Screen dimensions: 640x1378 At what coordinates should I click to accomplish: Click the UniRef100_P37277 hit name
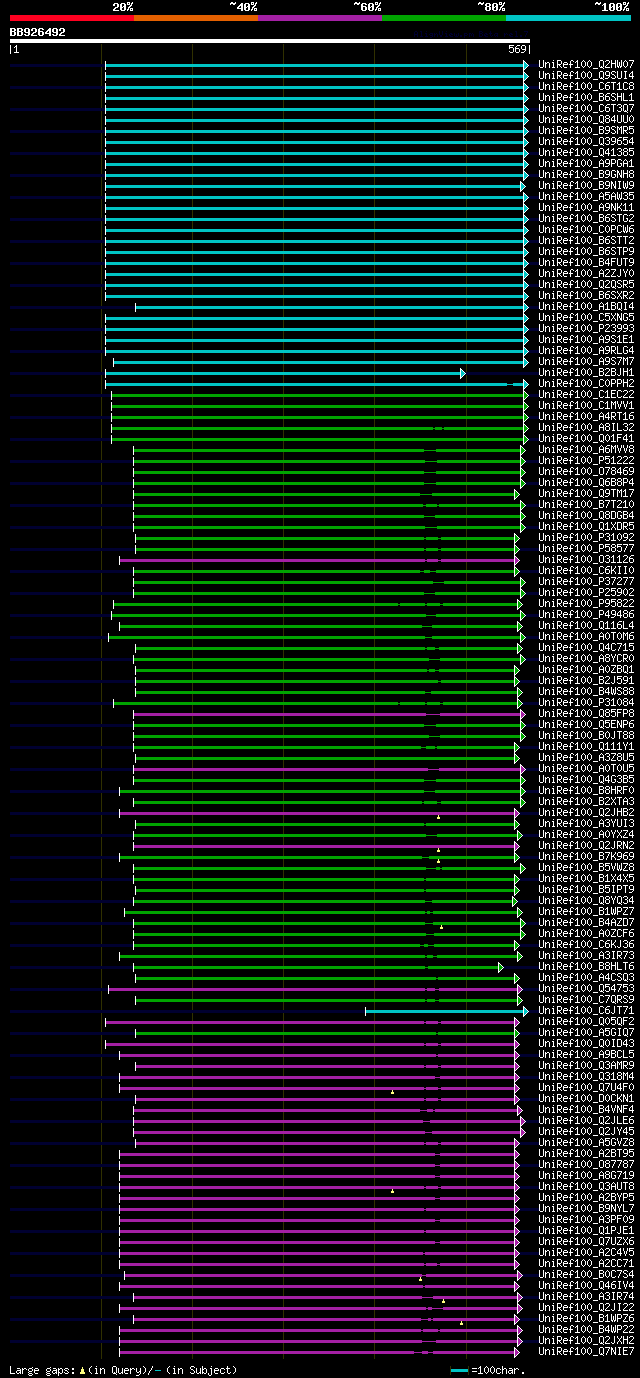pos(586,582)
